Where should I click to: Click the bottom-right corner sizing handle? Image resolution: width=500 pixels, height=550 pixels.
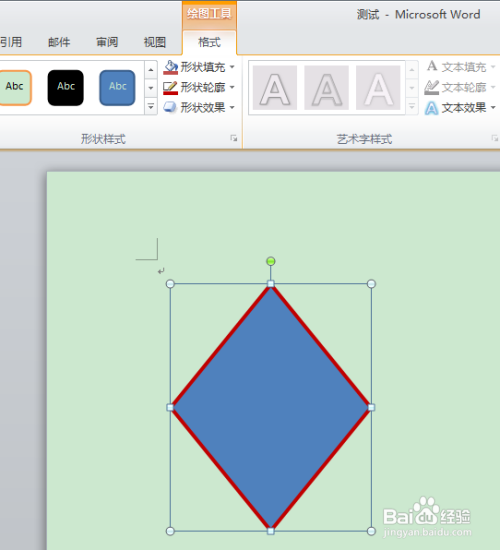pyautogui.click(x=371, y=531)
